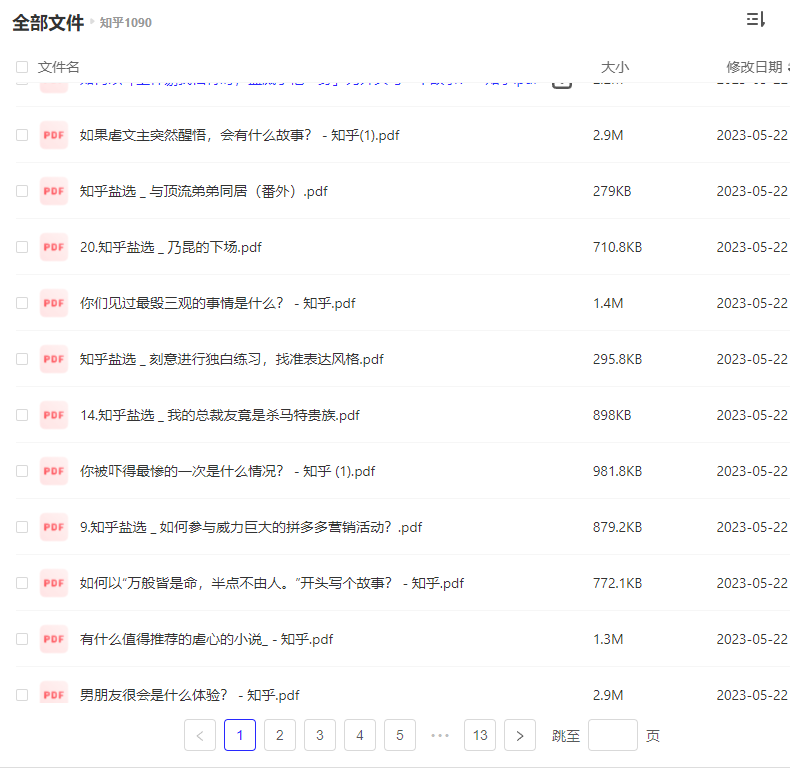Select checkbox for 你被吓得最惨的一次 file
This screenshot has width=790, height=781.
point(22,471)
